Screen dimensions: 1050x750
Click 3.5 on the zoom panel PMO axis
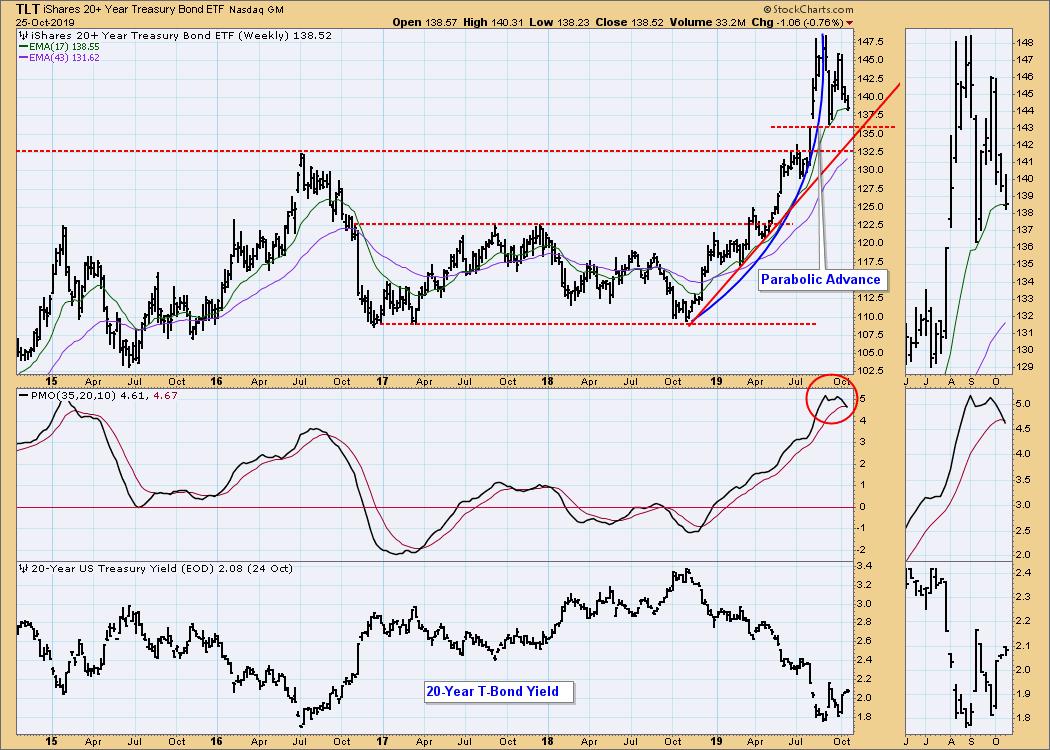pos(1023,480)
